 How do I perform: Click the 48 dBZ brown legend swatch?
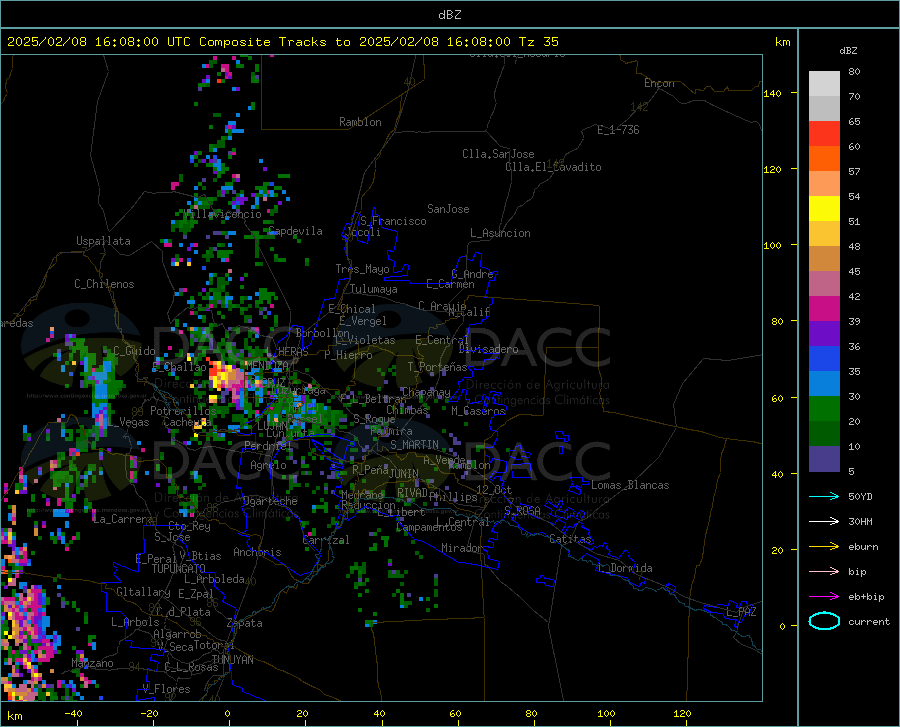[x=824, y=258]
